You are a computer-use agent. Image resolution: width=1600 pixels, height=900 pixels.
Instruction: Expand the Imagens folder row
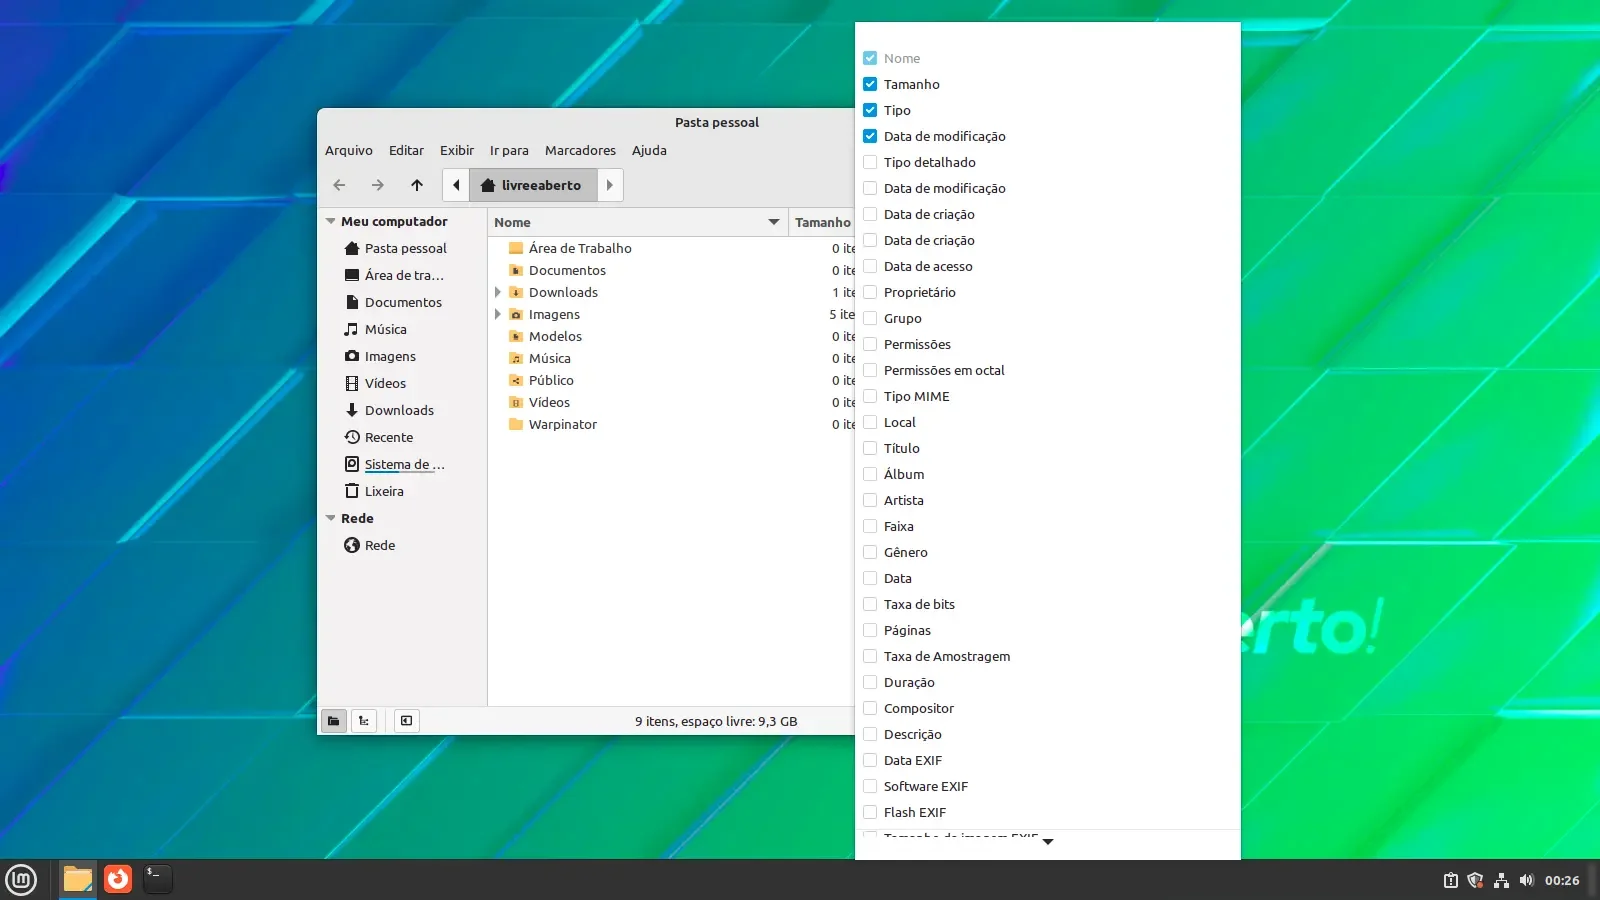[x=498, y=314]
